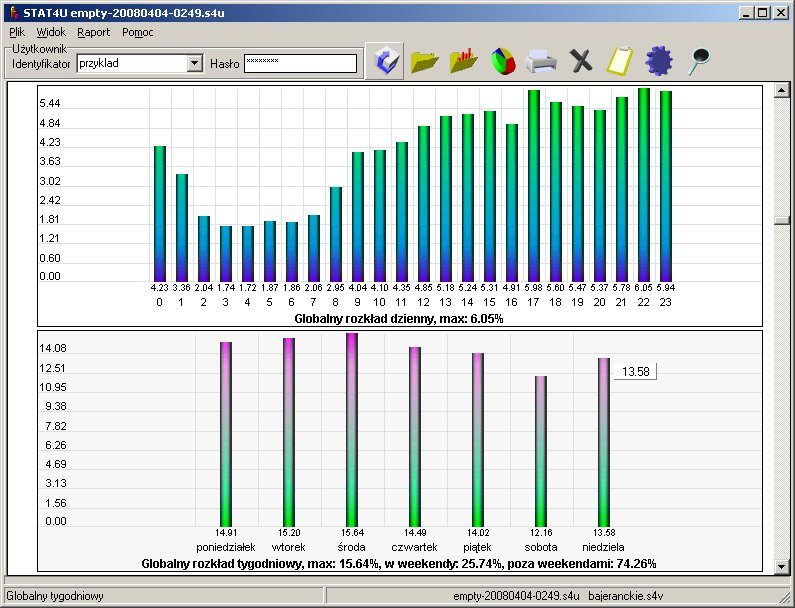
Task: Click the hour 12 label on daily axis
Action: tap(423, 302)
